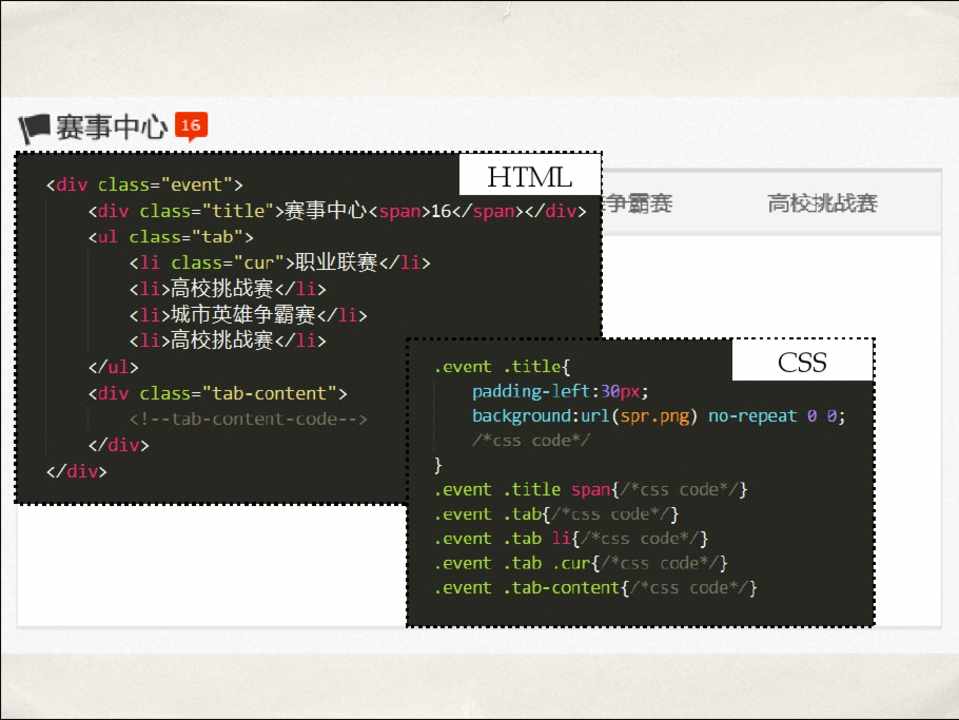959x720 pixels.
Task: Switch to the 高校挑战赛 tab at right
Action: coord(822,204)
